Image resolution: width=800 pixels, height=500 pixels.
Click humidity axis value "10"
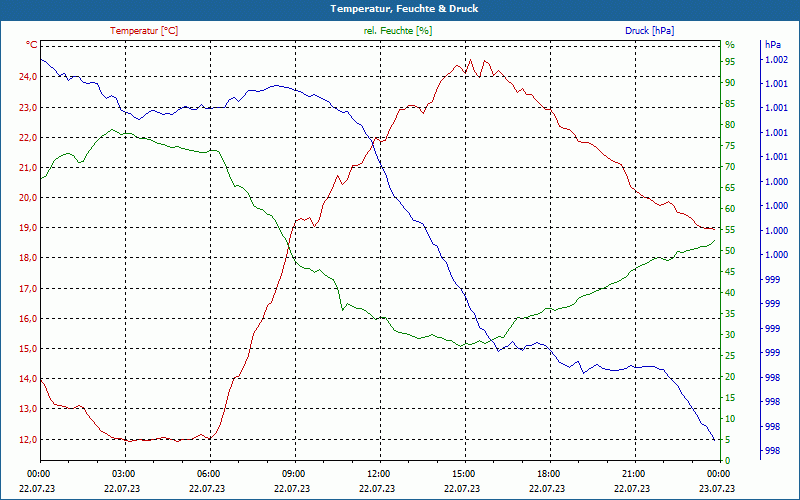[x=730, y=418]
